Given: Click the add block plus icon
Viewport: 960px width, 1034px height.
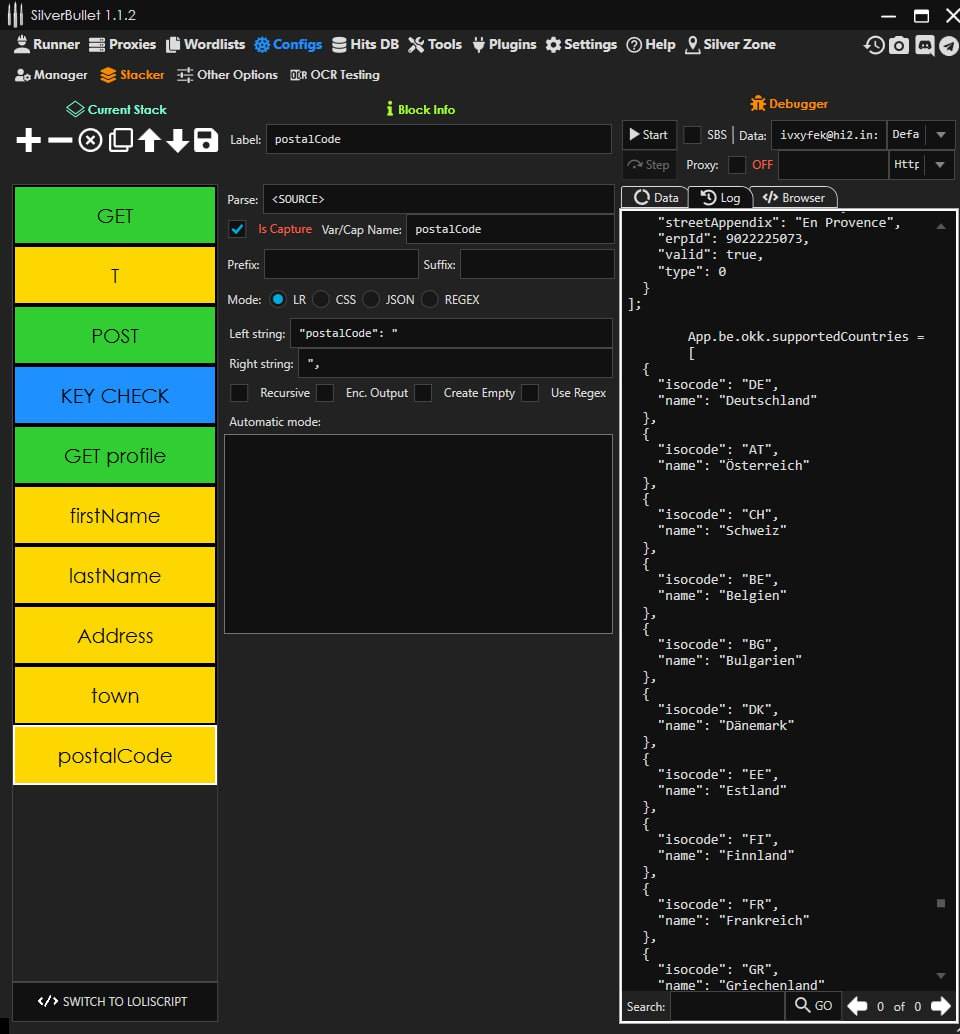Looking at the screenshot, I should (x=29, y=140).
